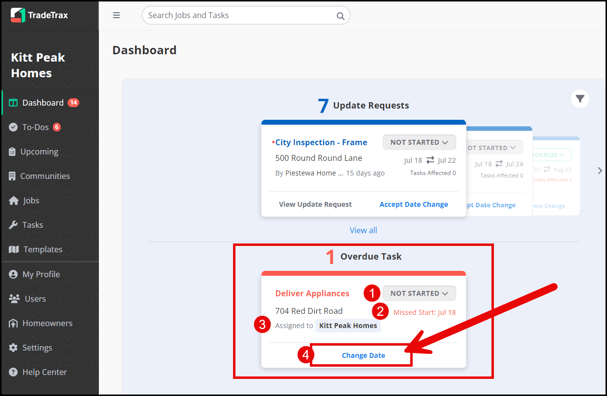Click Update Requests heading
607x396 pixels.
tap(371, 105)
